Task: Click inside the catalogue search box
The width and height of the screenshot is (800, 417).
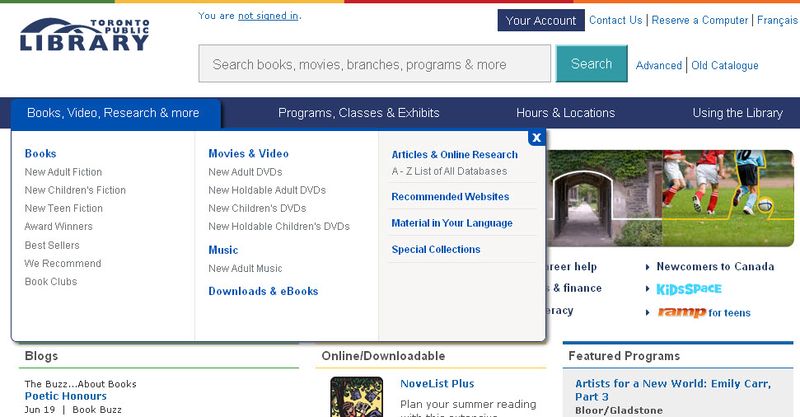Action: click(374, 64)
